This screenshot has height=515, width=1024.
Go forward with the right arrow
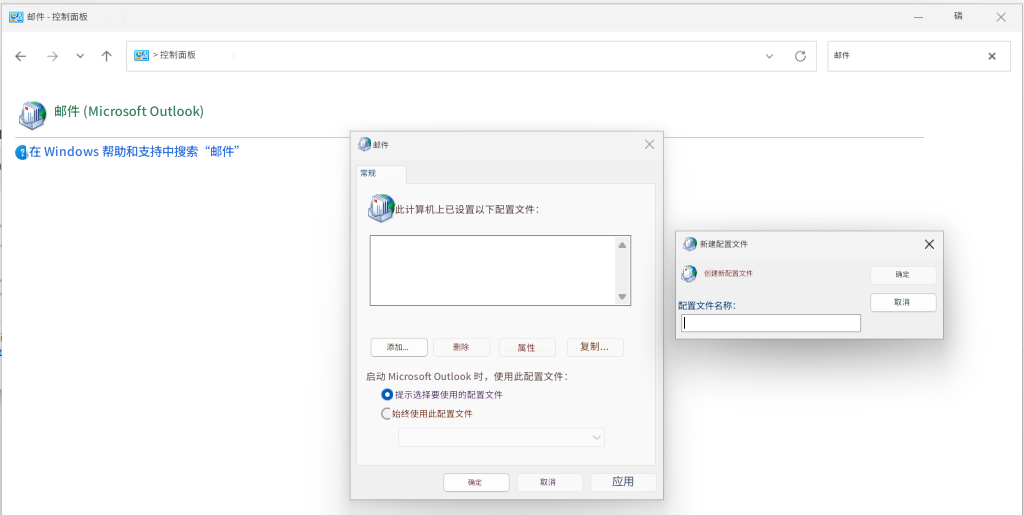[x=52, y=56]
